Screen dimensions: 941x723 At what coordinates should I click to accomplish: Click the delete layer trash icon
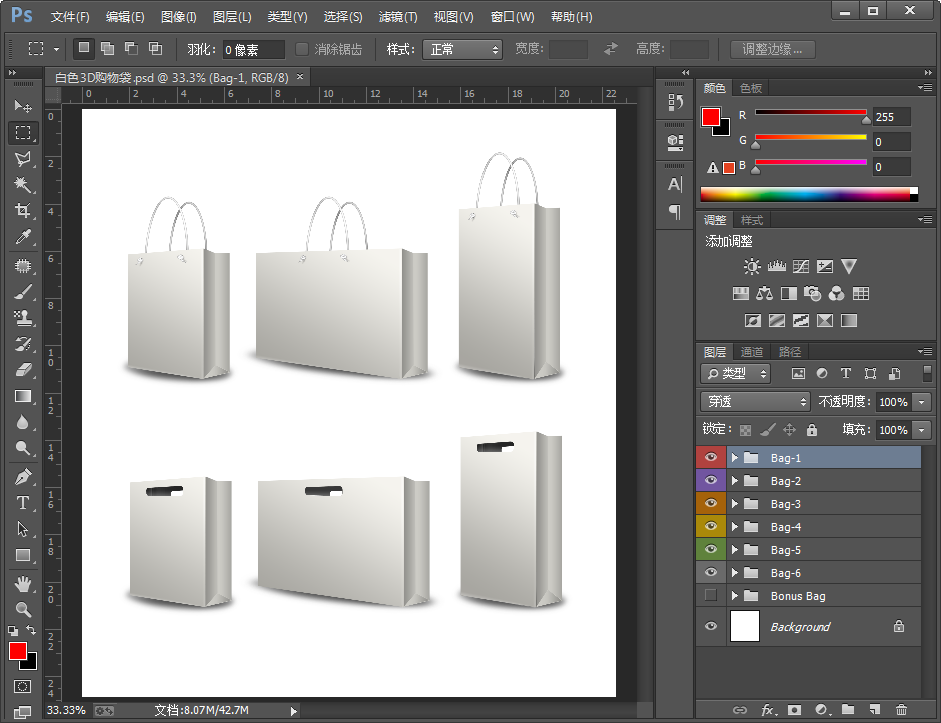[901, 710]
